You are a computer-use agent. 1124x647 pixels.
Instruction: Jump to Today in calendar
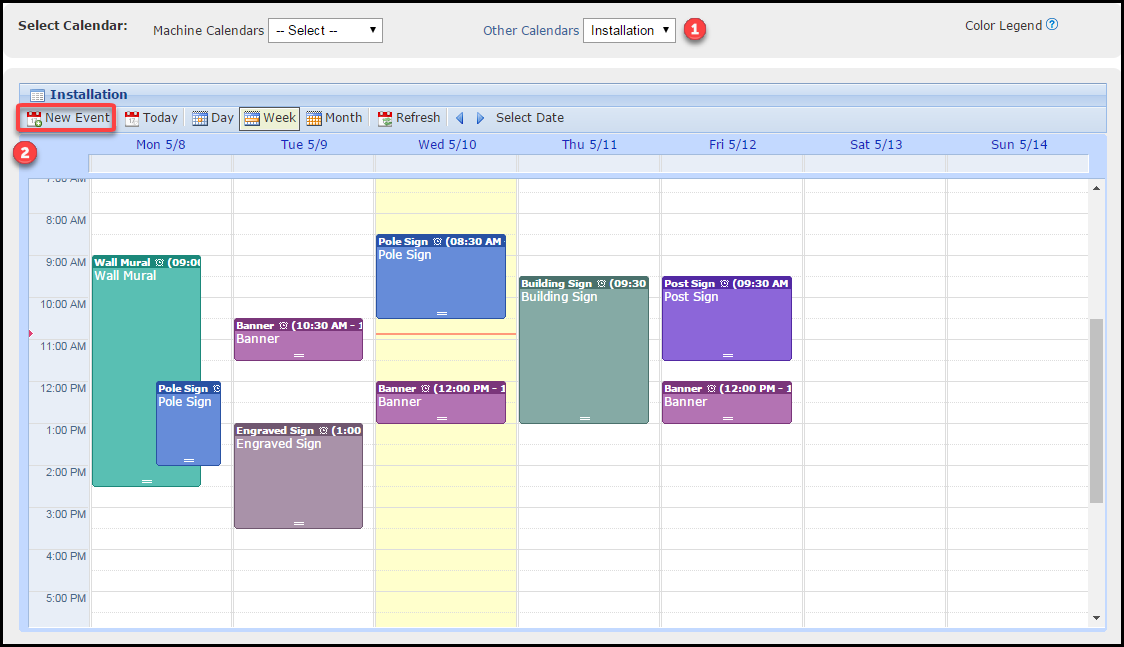point(151,118)
